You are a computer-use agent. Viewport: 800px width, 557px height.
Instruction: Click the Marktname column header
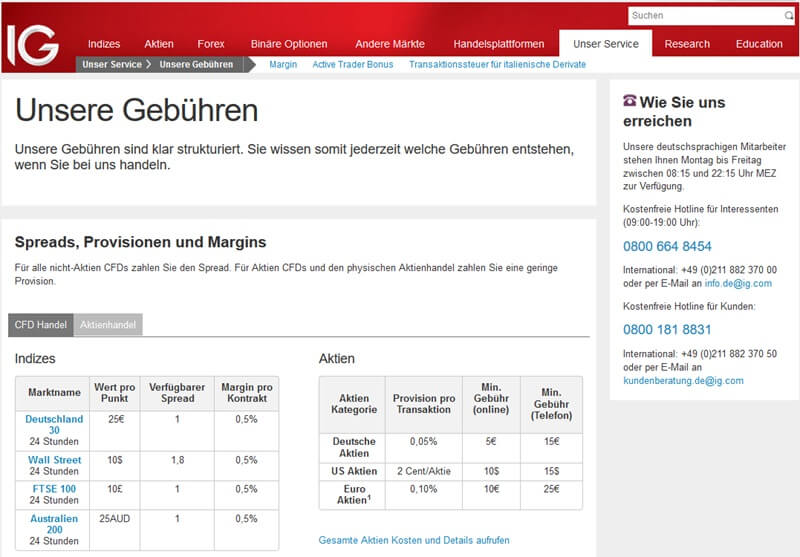(54, 392)
